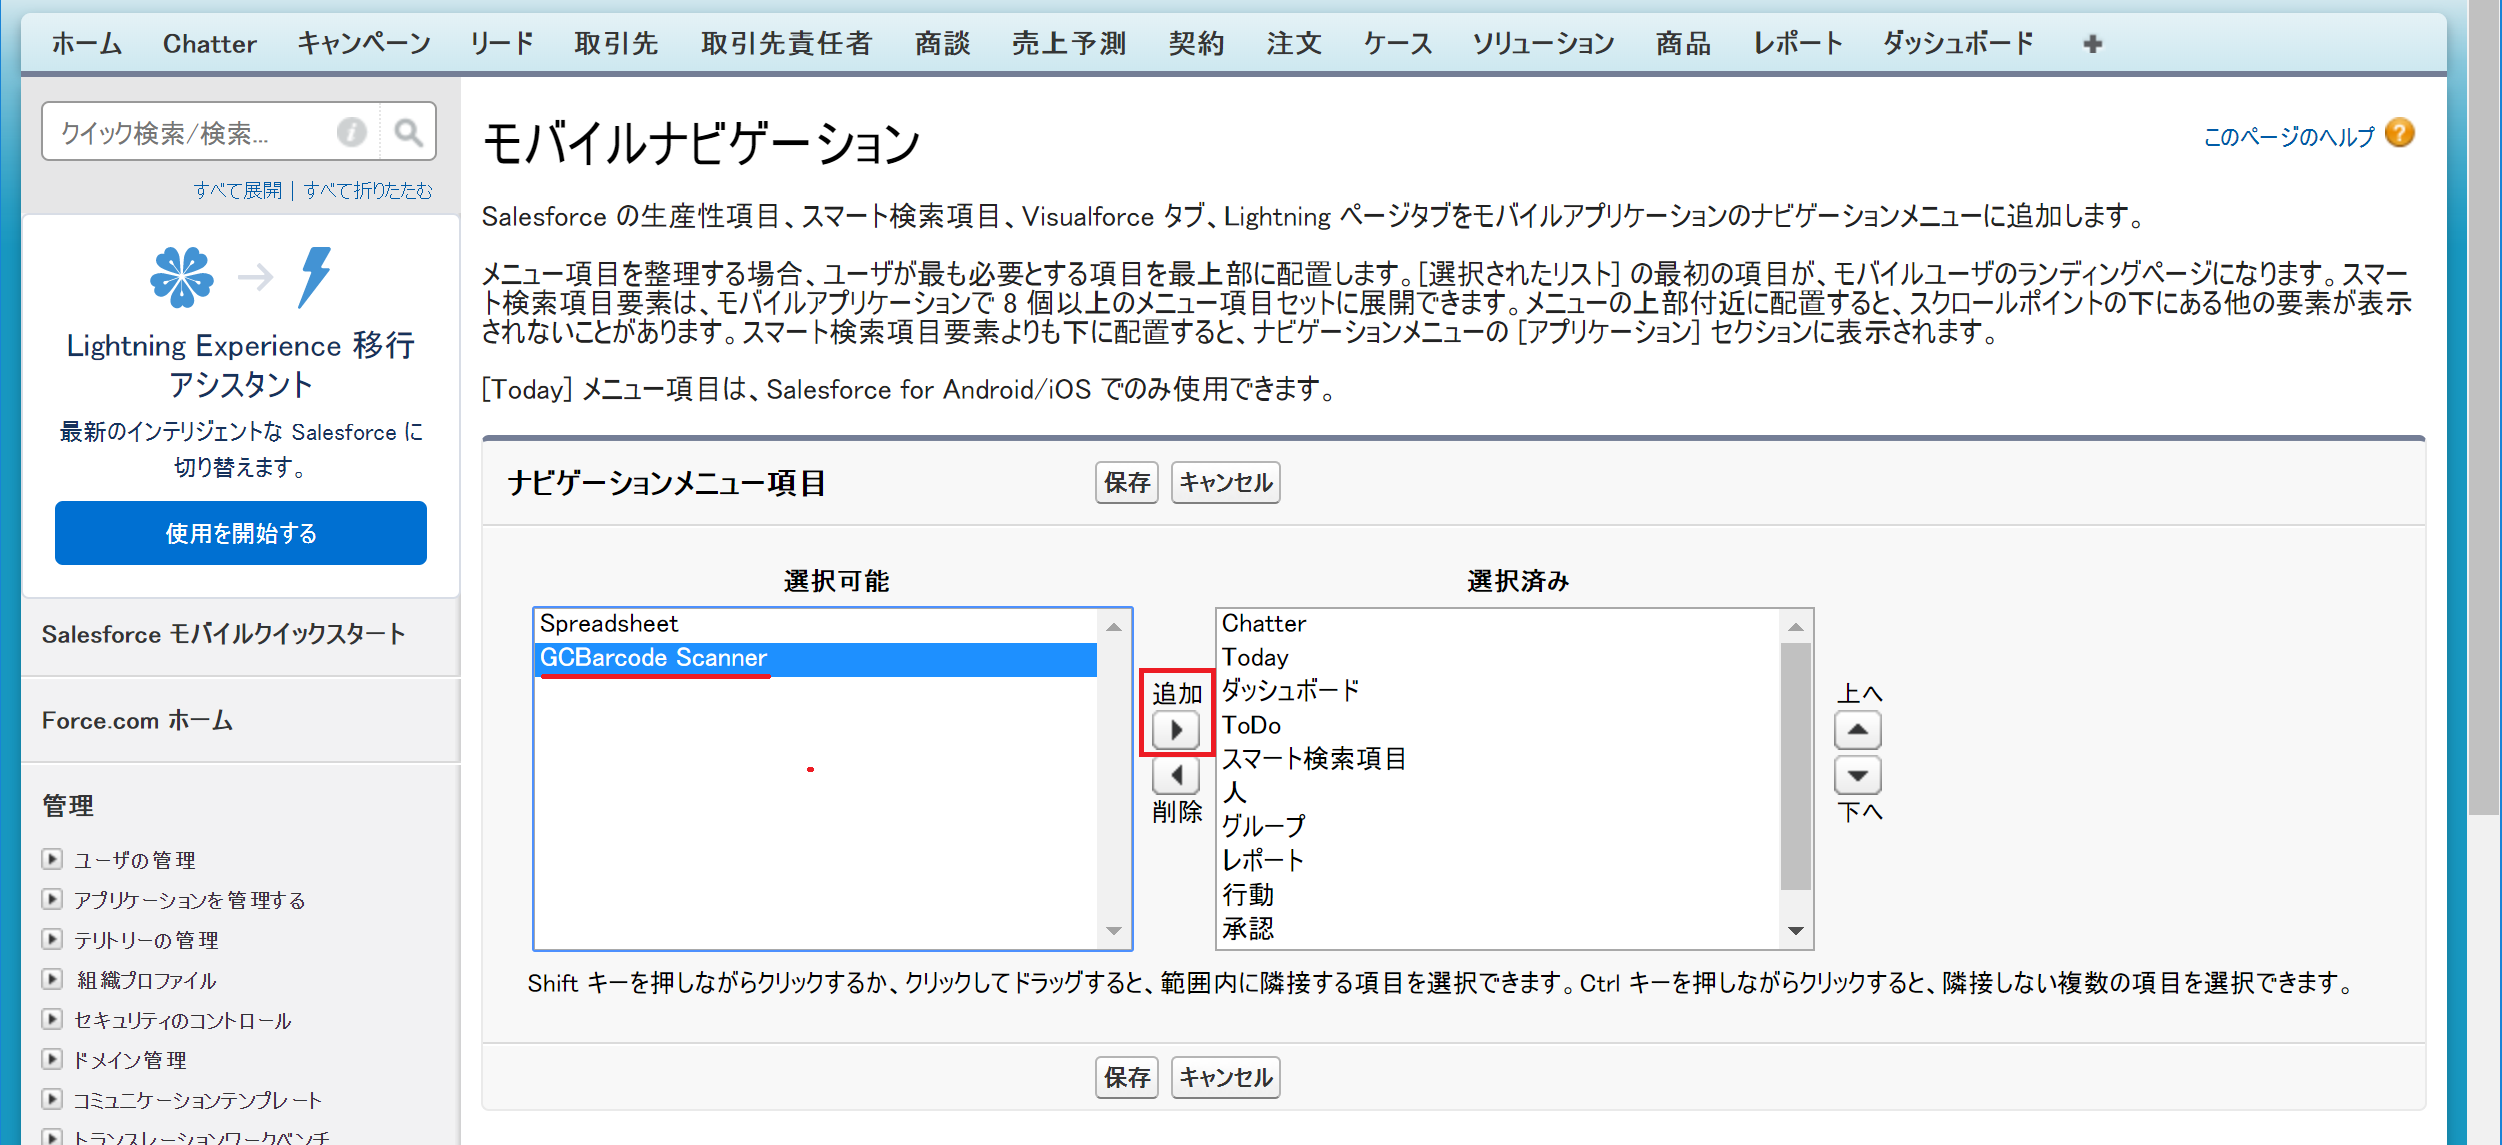Expand ユーザの管理 tree node
Viewport: 2502px width, 1145px height.
[52, 859]
